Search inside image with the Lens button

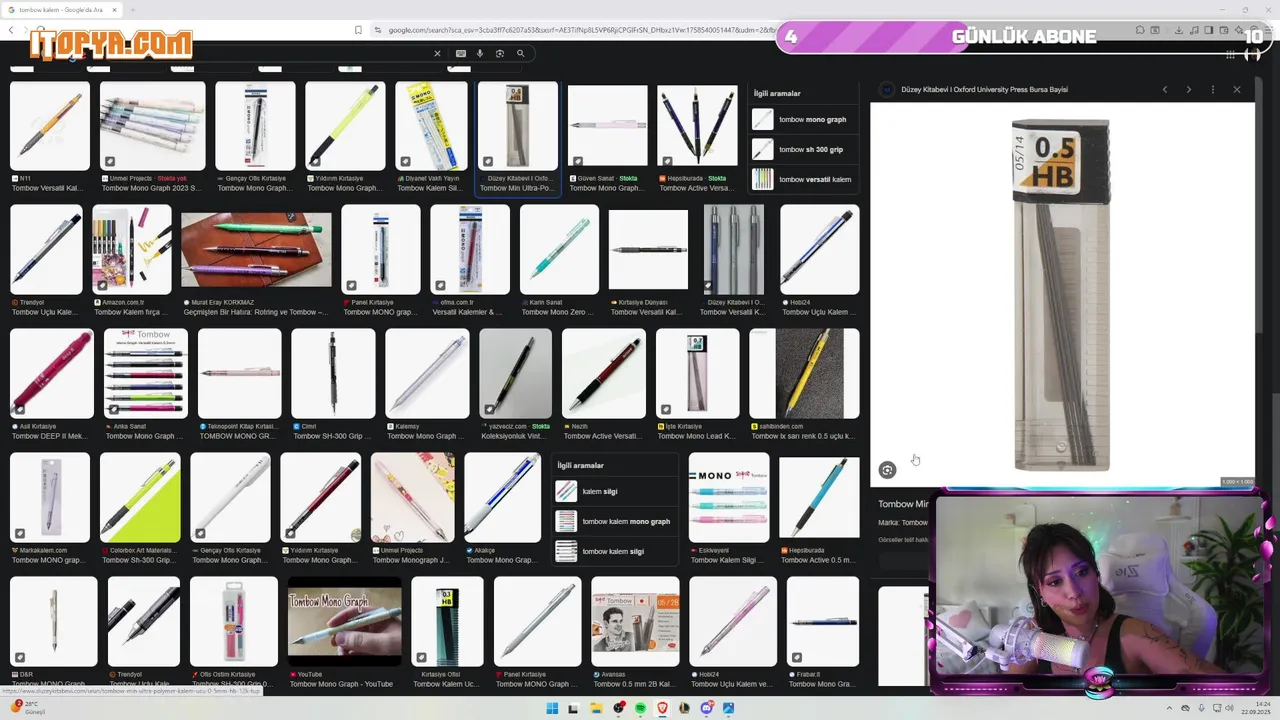[x=887, y=470]
